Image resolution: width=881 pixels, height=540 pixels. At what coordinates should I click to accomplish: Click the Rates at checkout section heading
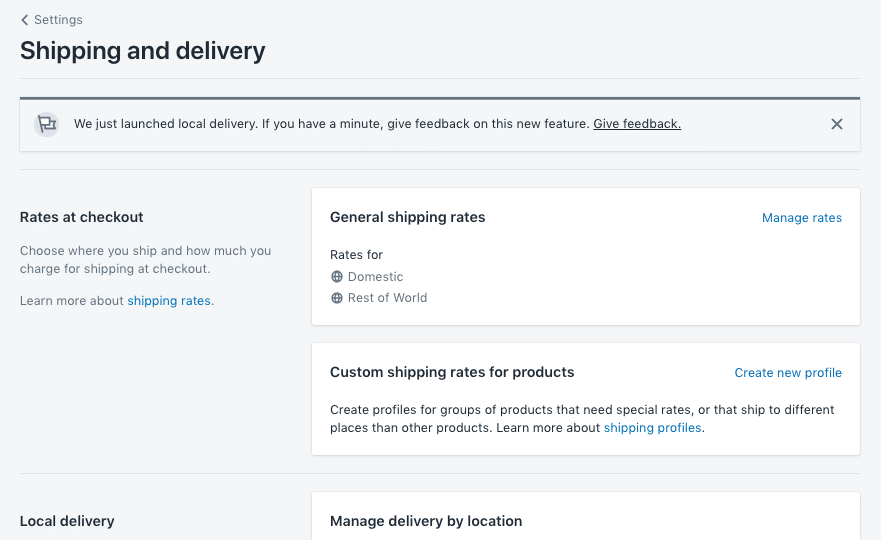coord(82,217)
